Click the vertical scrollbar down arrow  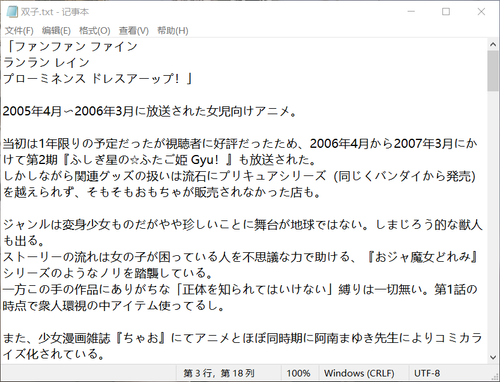493,357
